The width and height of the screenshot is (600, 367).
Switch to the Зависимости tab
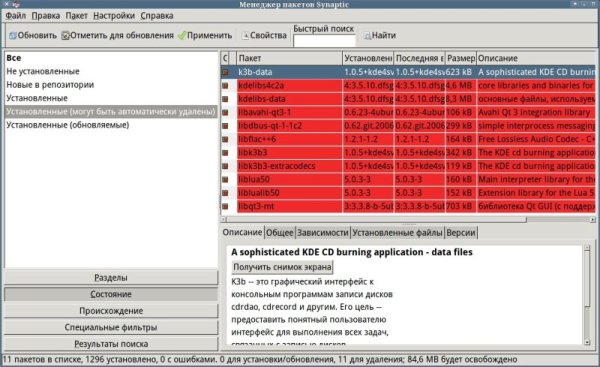[x=323, y=233]
